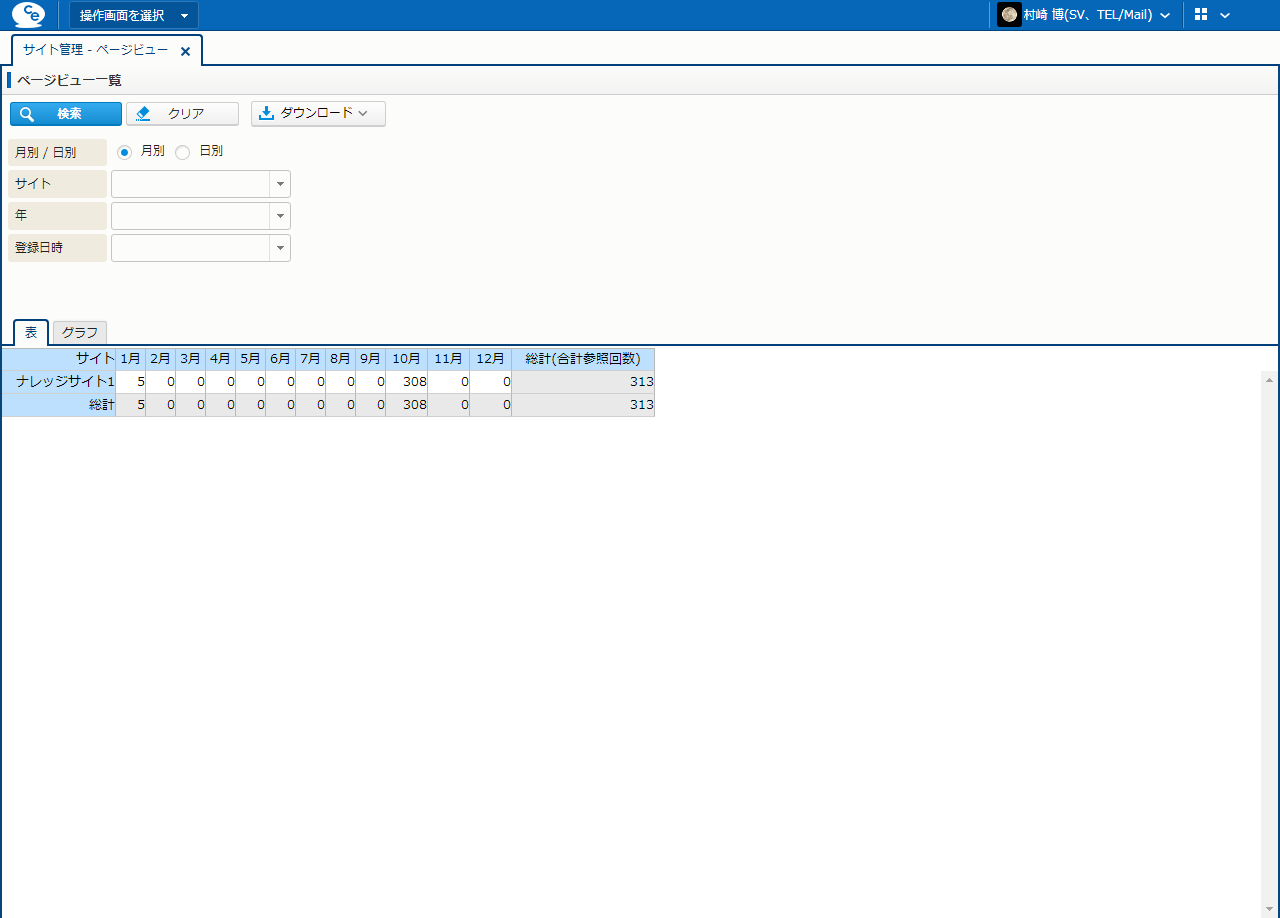The height and width of the screenshot is (918, 1280).
Task: Open the ダウンロード dropdown
Action: (317, 114)
